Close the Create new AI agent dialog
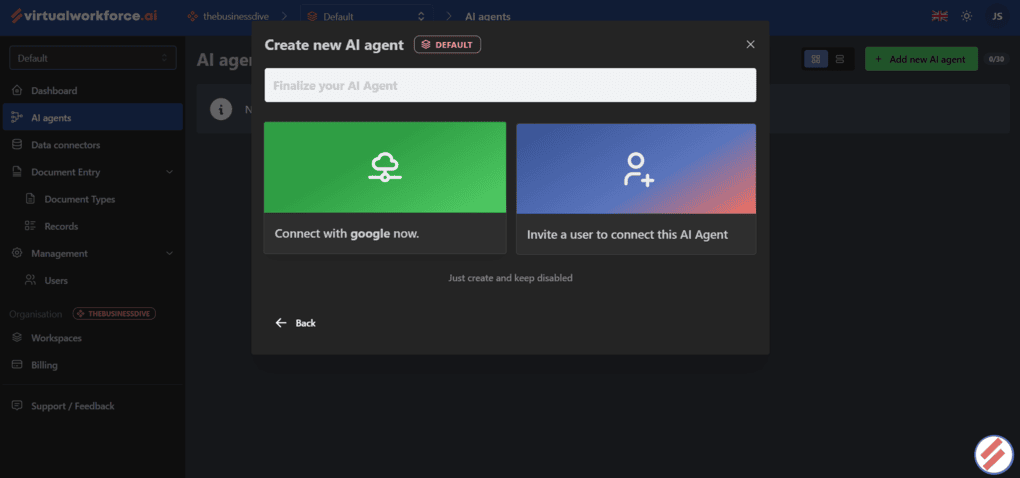This screenshot has width=1020, height=478. [x=750, y=44]
